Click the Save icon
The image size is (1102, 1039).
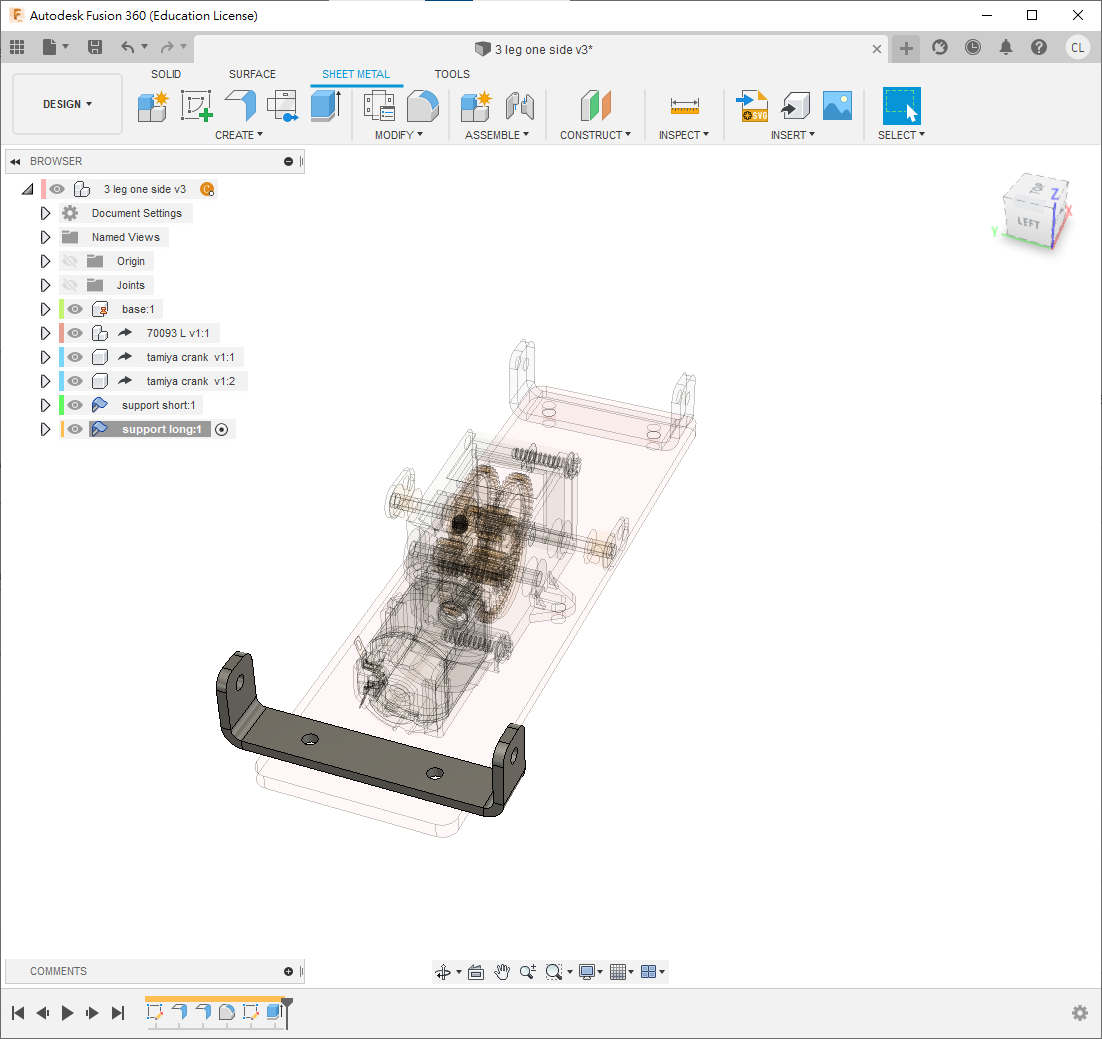95,47
